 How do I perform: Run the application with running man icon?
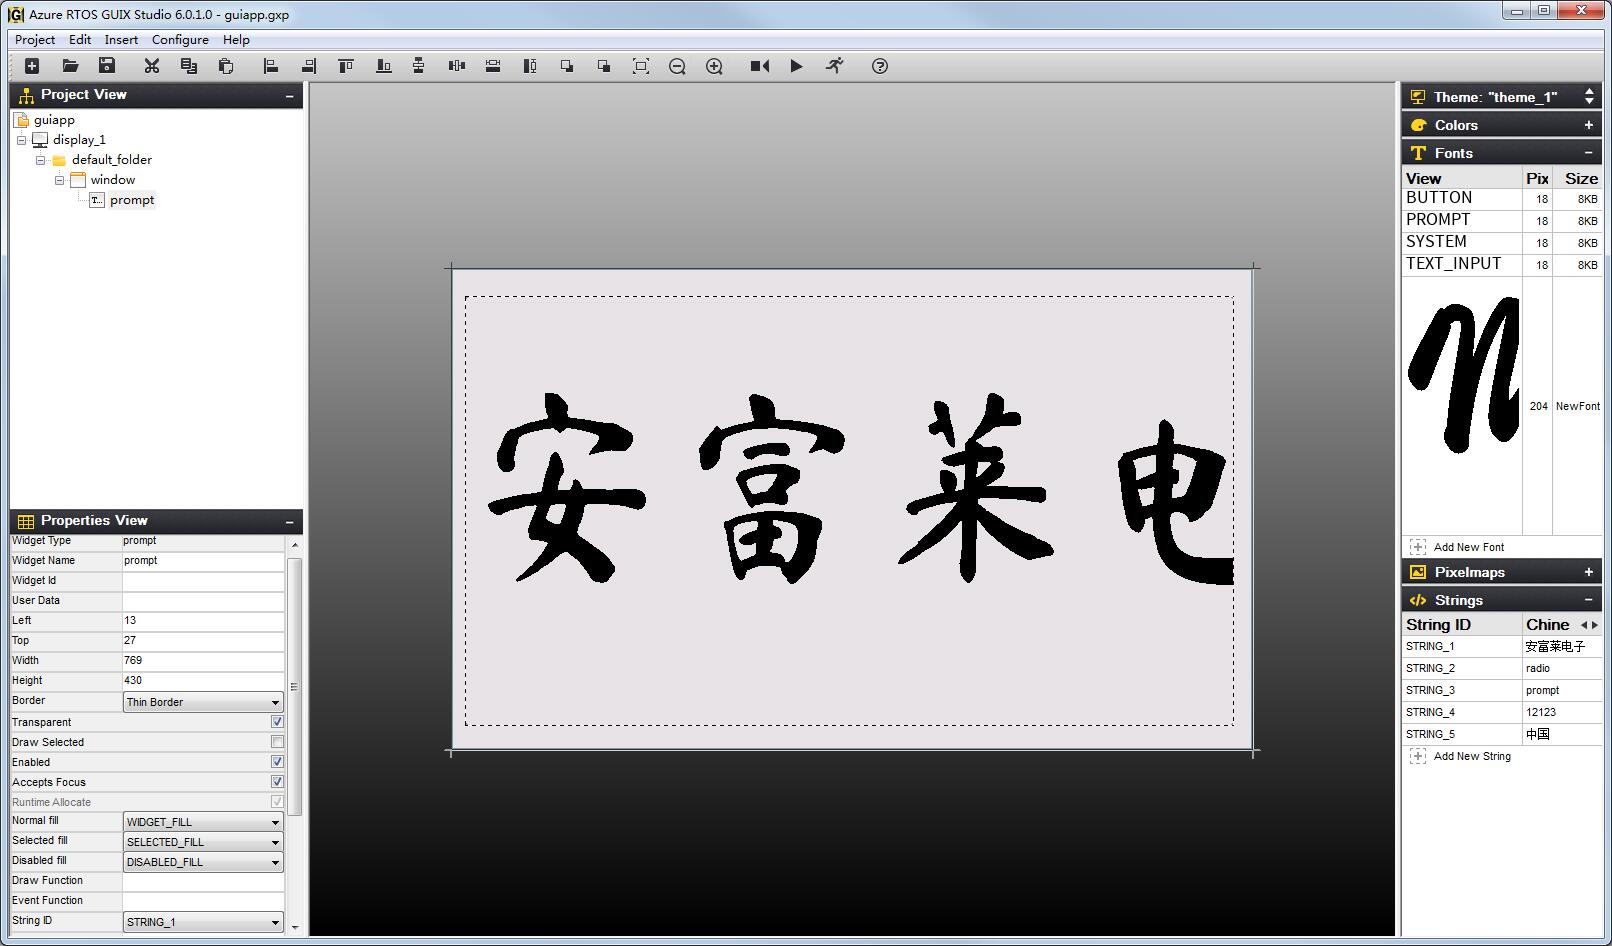pos(835,66)
